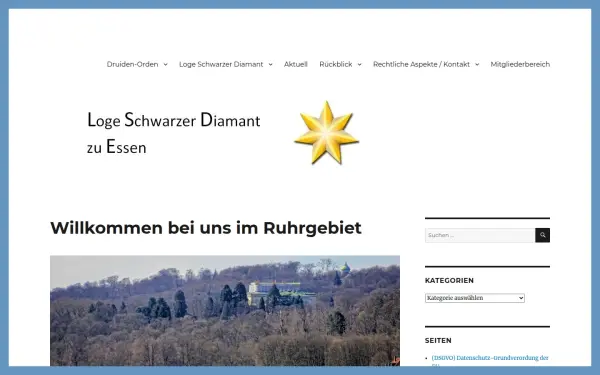Viewport: 600px width, 375px height.
Task: Focus the Suchen search field
Action: (x=480, y=235)
